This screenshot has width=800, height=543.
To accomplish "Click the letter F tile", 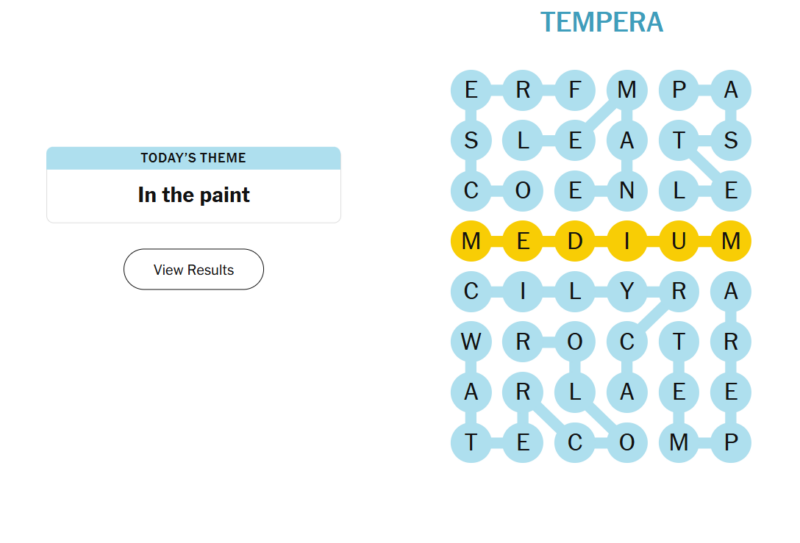I will (x=574, y=91).
